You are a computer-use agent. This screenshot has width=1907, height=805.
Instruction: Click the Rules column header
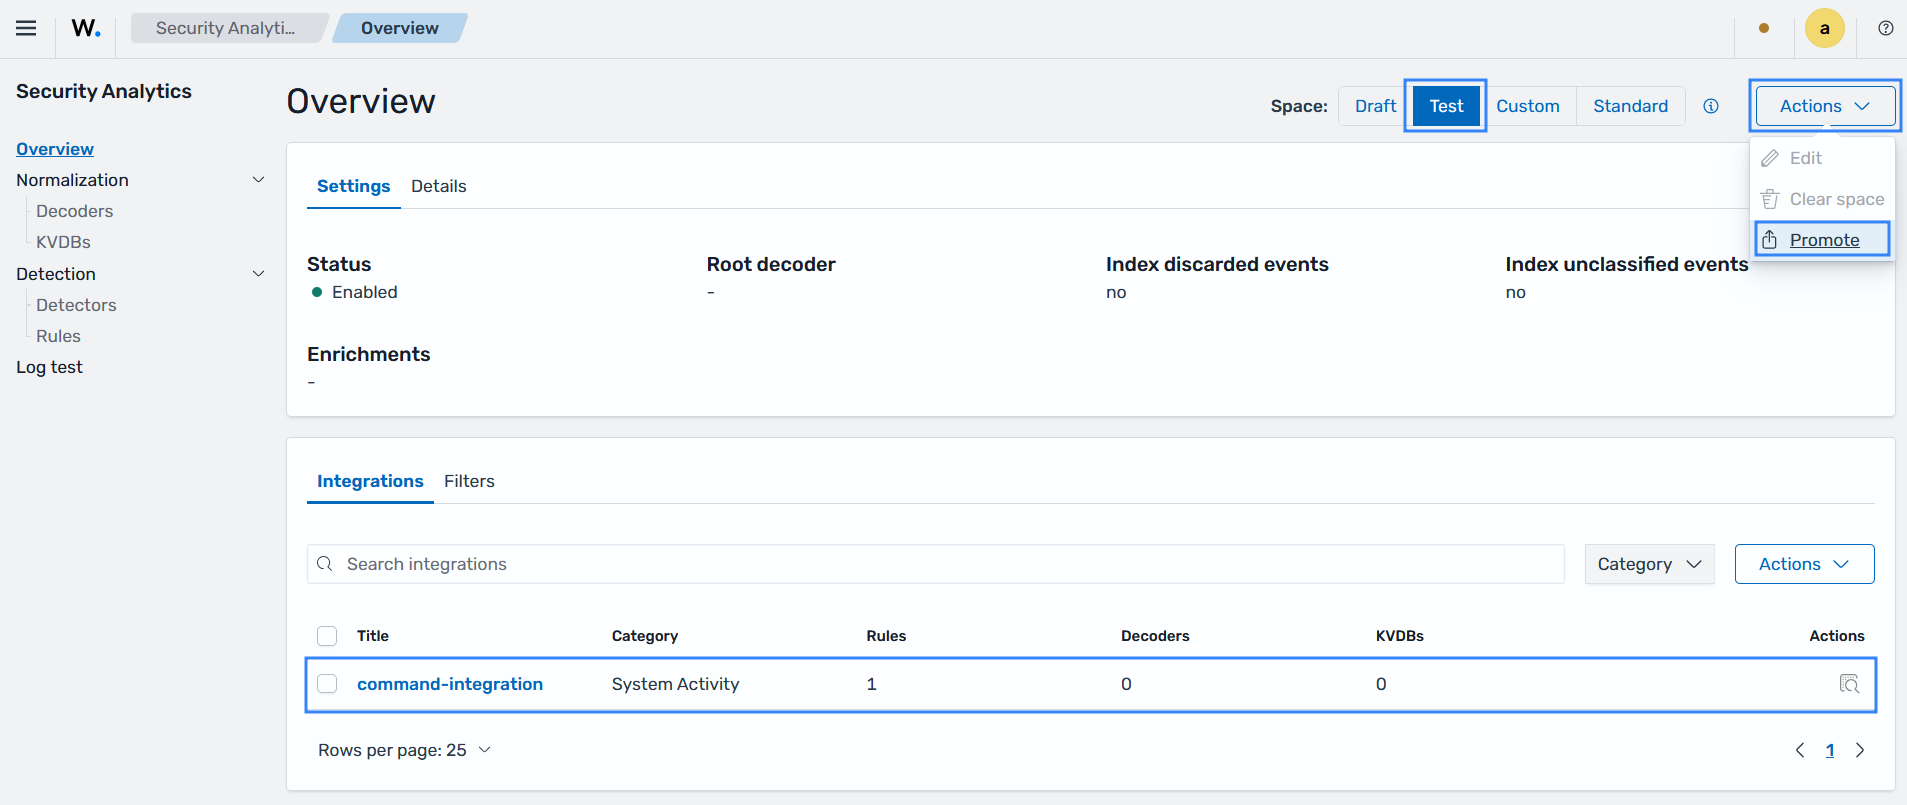click(x=886, y=636)
